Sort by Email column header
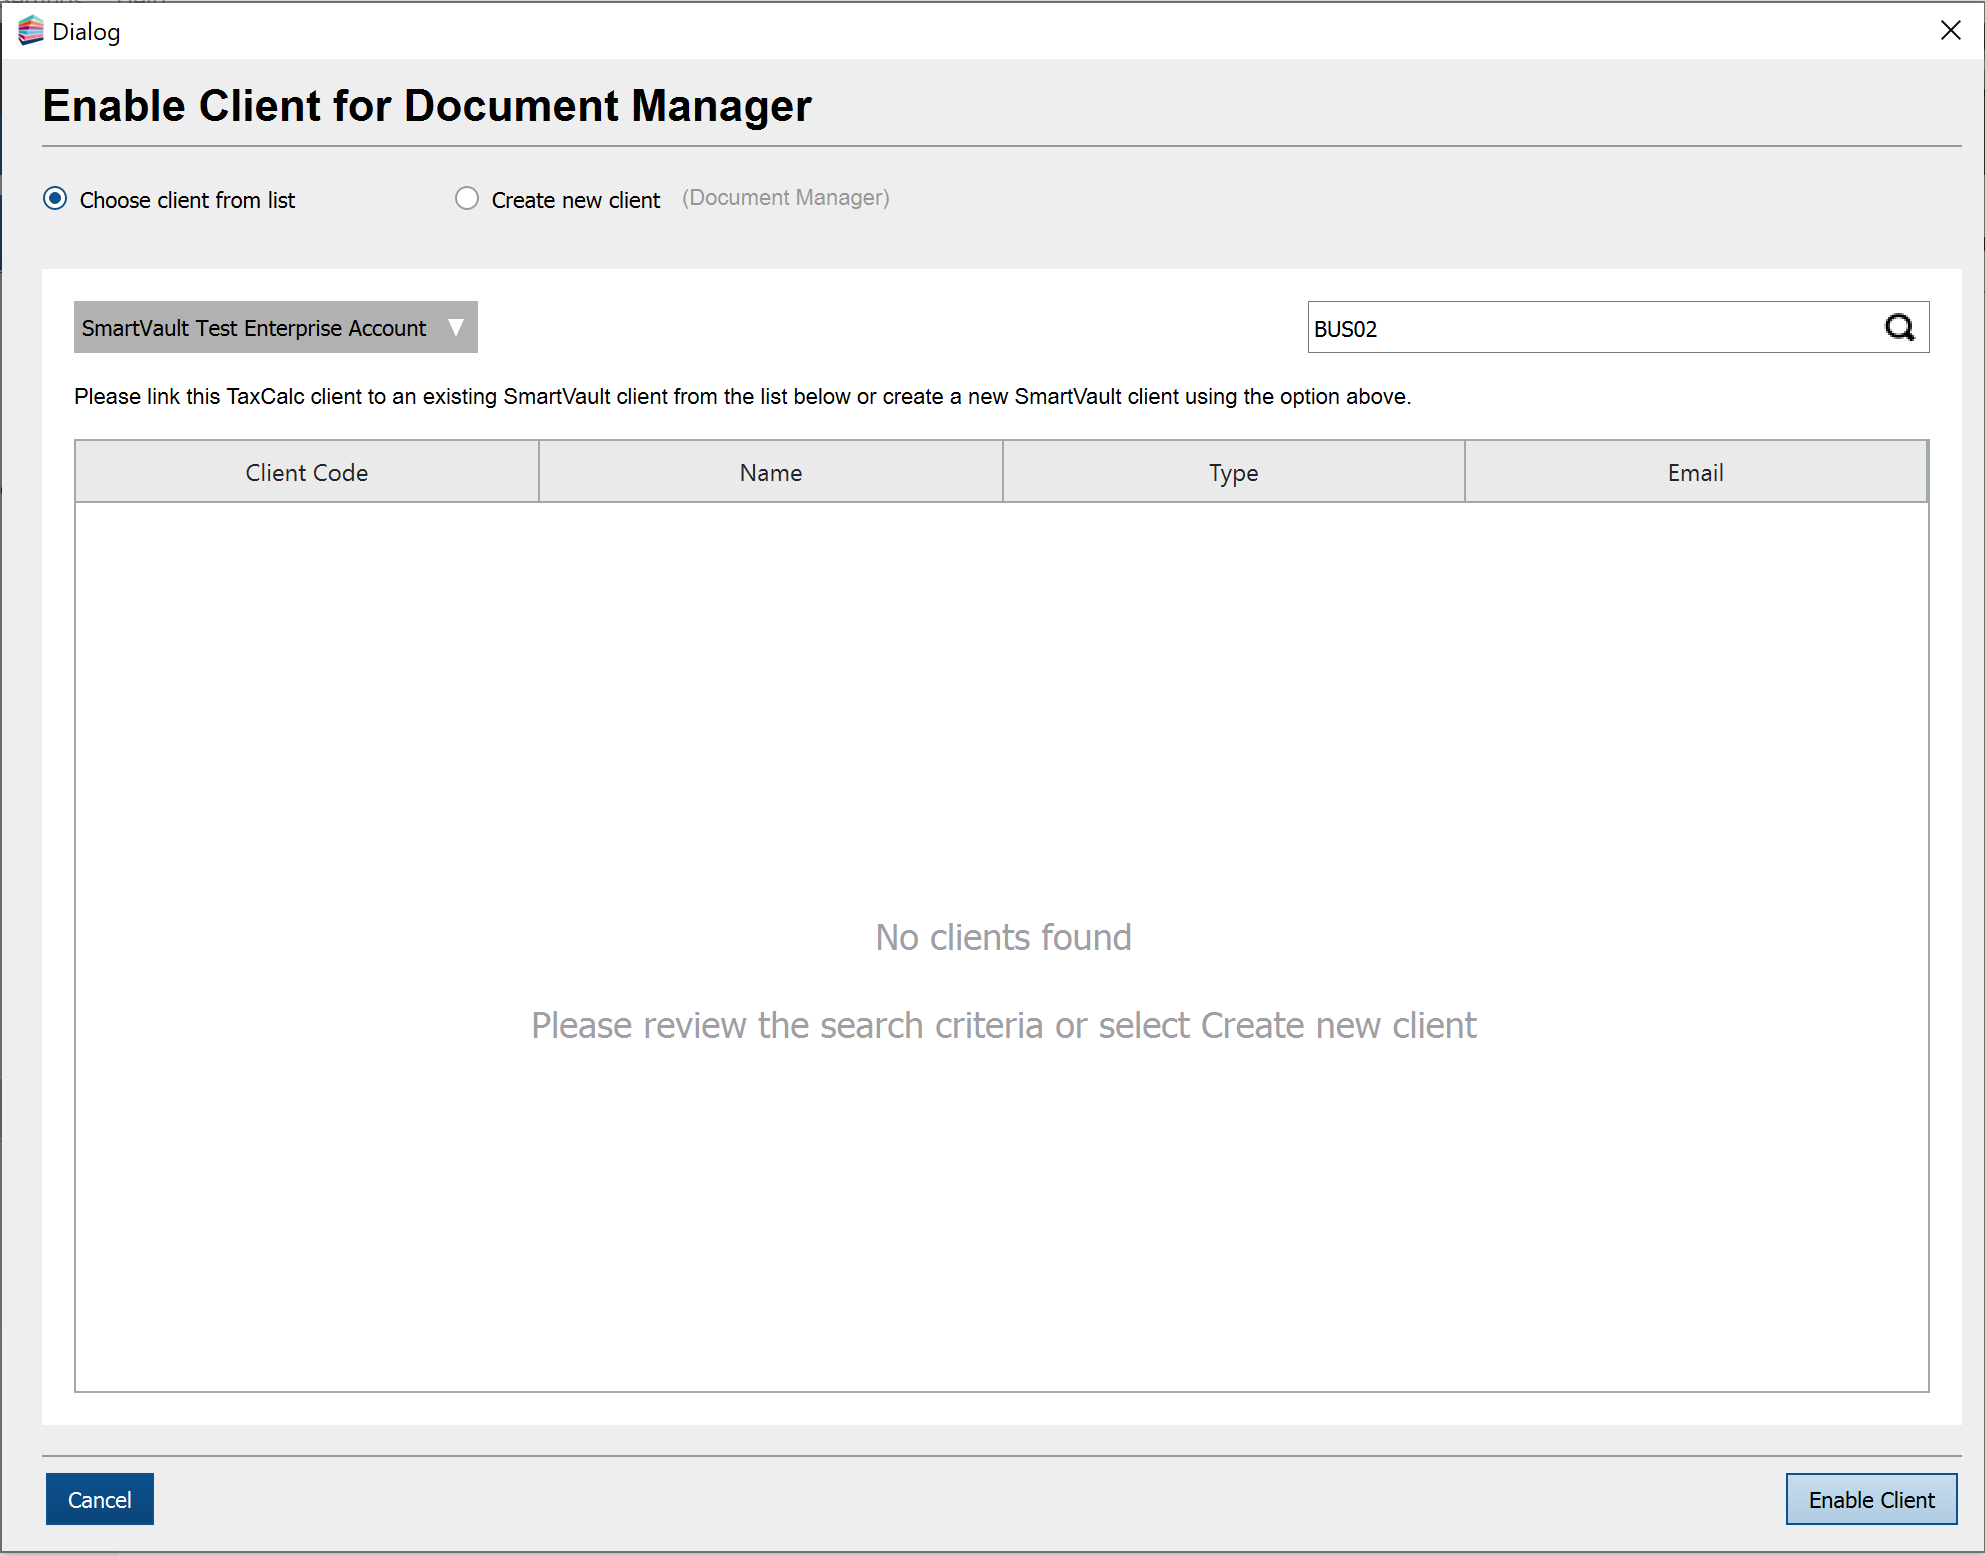Screen dimensions: 1985x1556 point(1696,472)
